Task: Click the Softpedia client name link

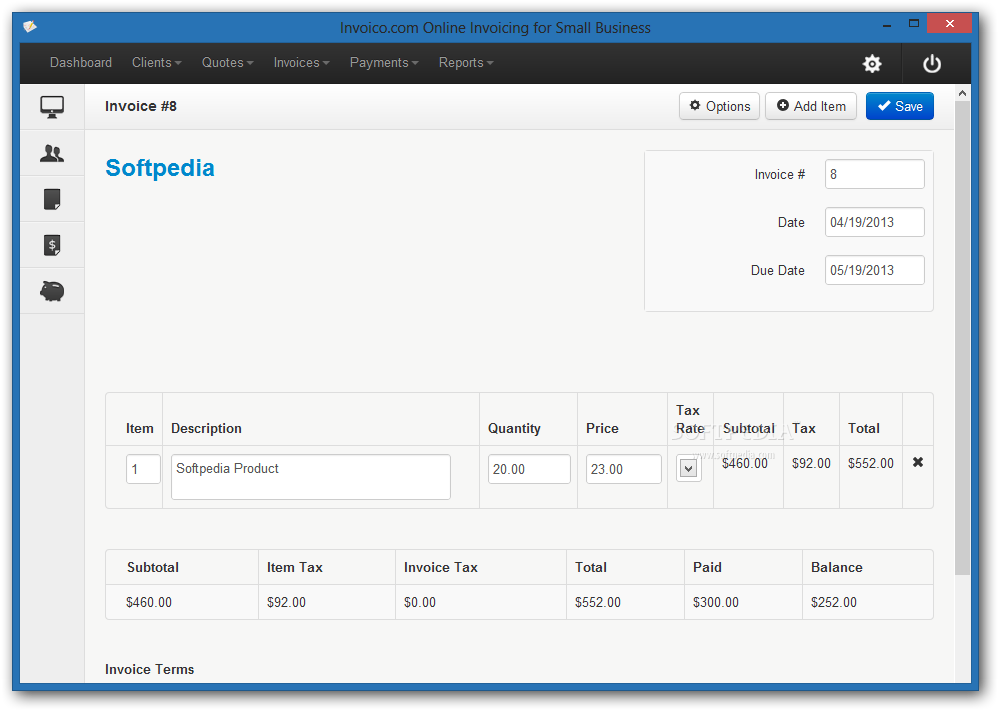Action: pyautogui.click(x=160, y=168)
